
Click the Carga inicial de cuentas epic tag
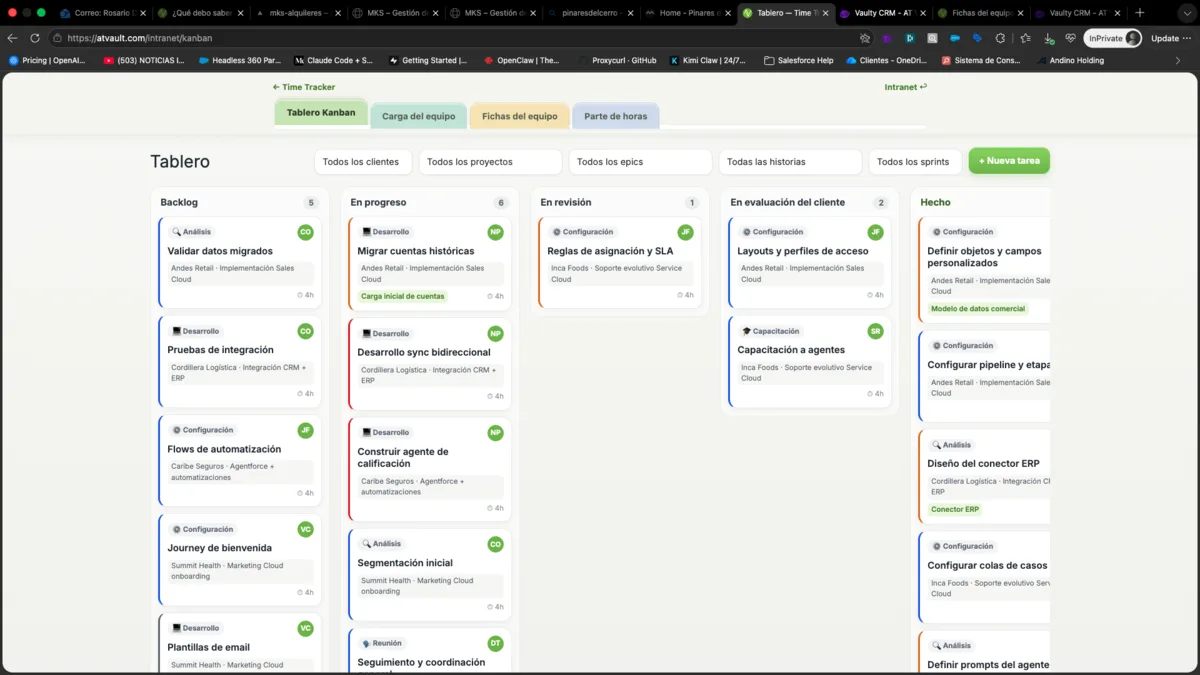point(403,296)
